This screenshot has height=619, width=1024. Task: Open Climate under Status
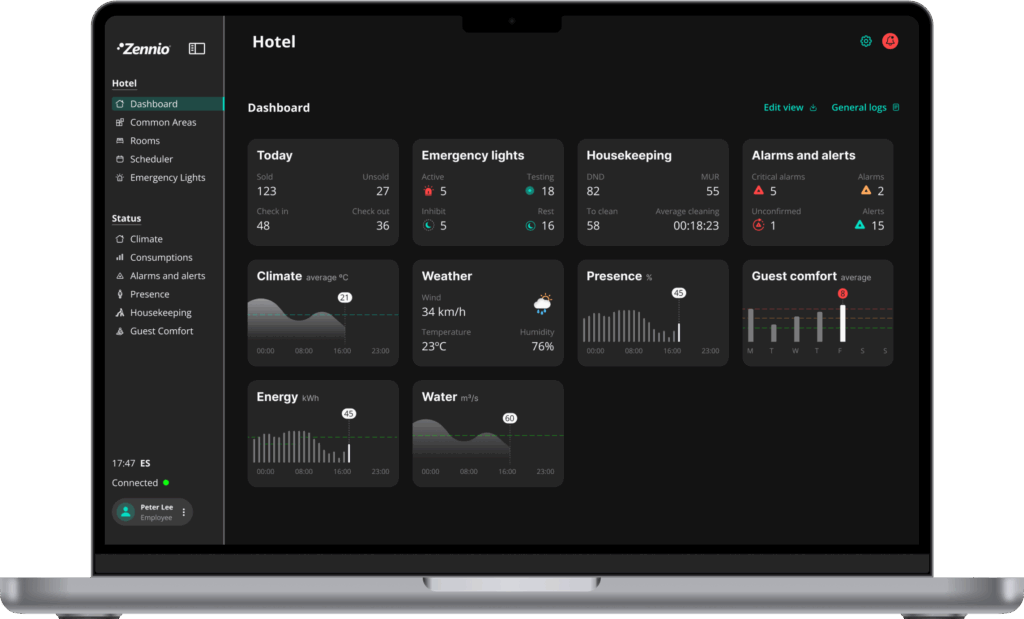(146, 239)
